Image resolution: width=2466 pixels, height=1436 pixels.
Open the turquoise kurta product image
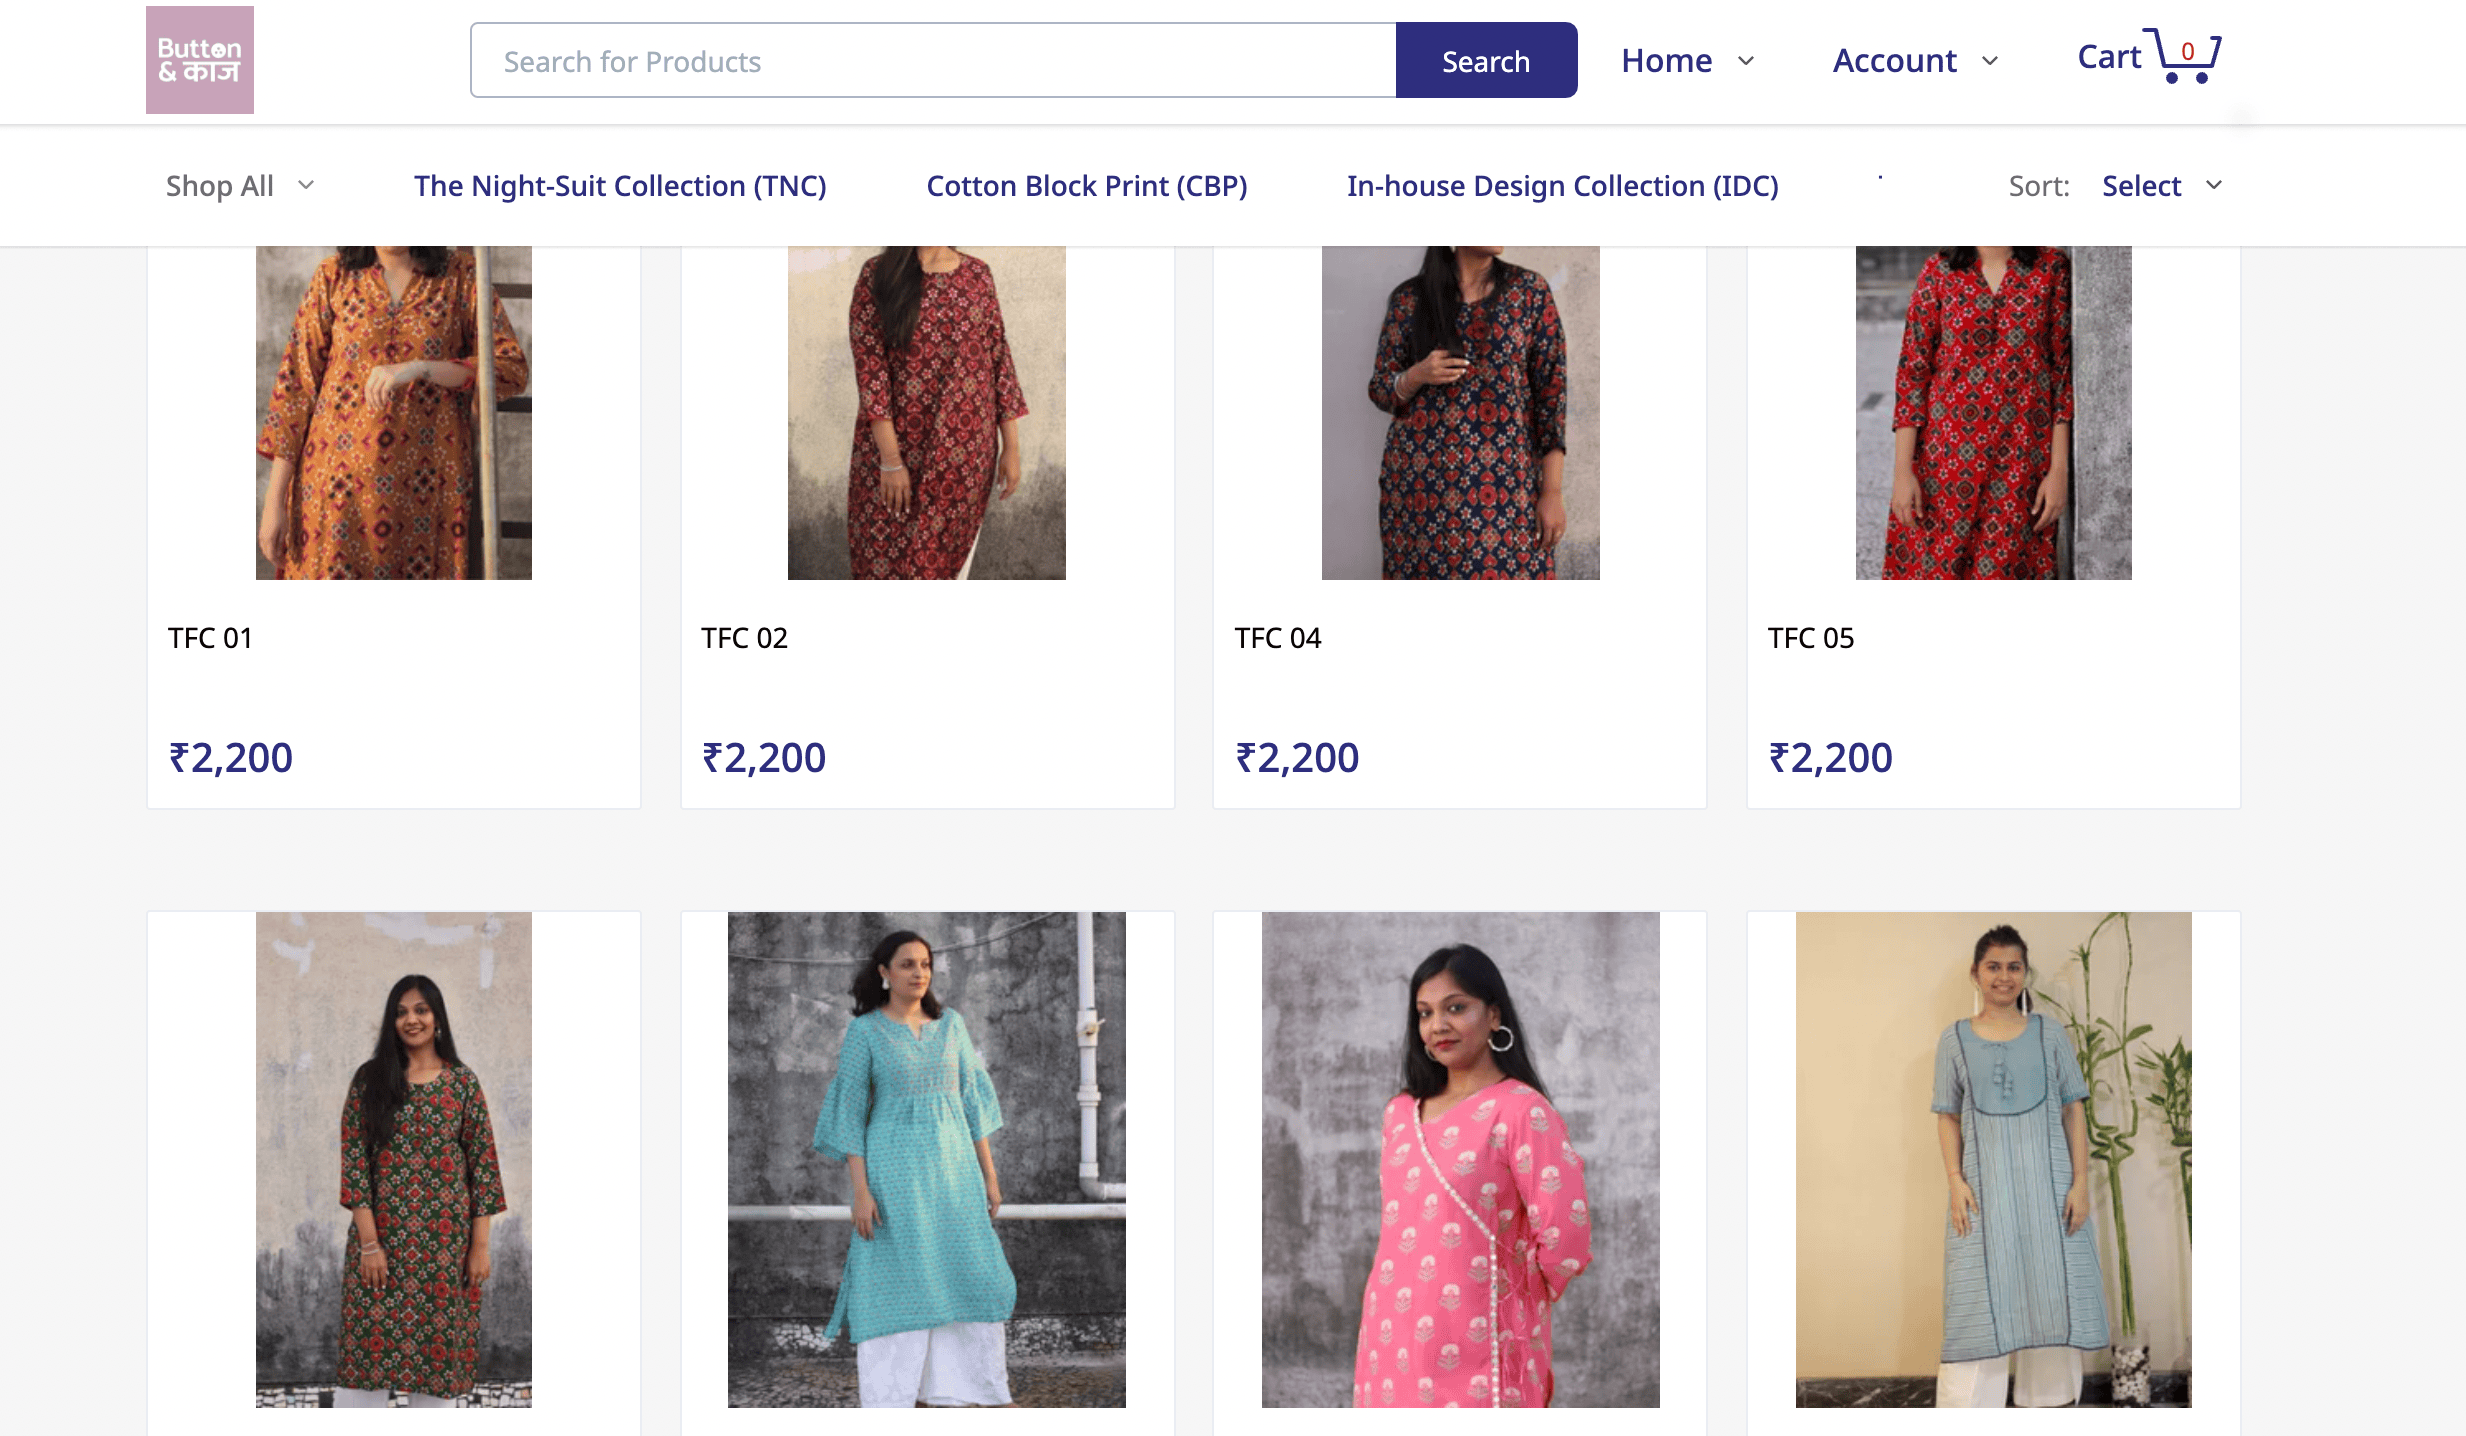927,1160
